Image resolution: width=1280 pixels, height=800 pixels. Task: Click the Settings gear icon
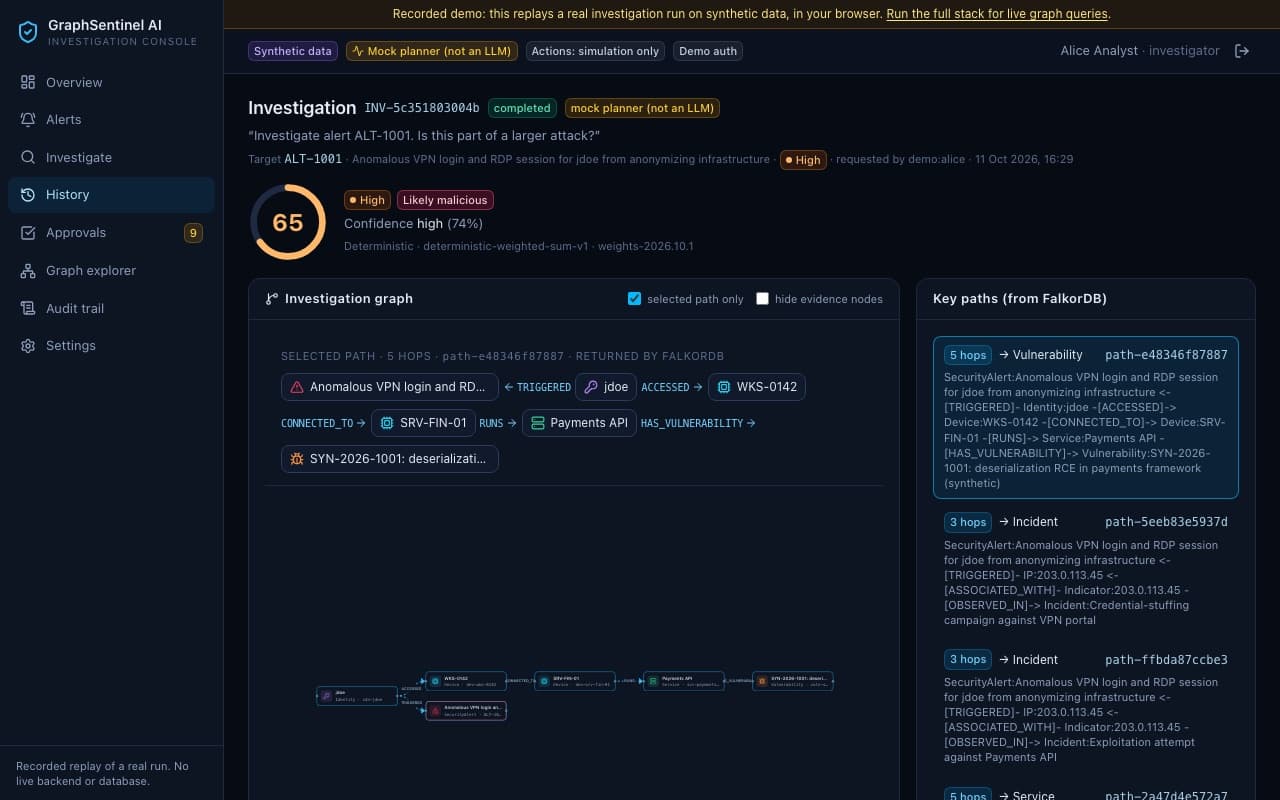[28, 346]
